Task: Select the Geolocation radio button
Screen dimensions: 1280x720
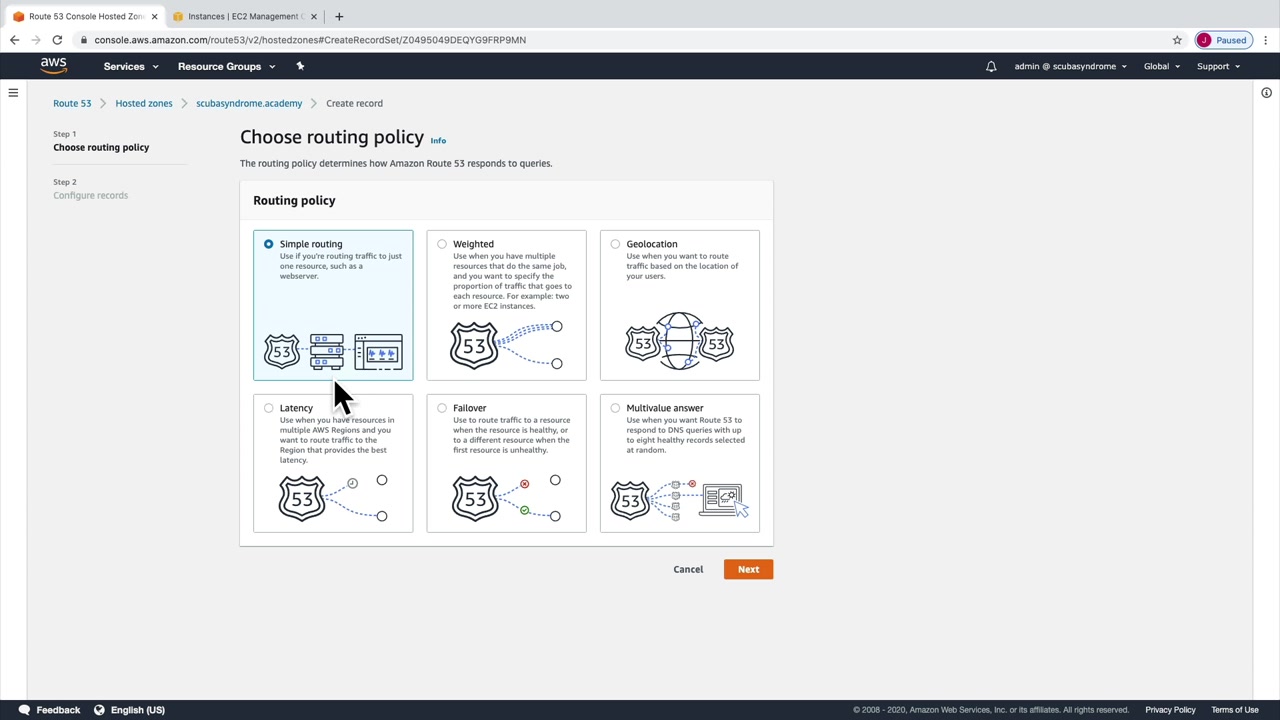Action: [615, 244]
